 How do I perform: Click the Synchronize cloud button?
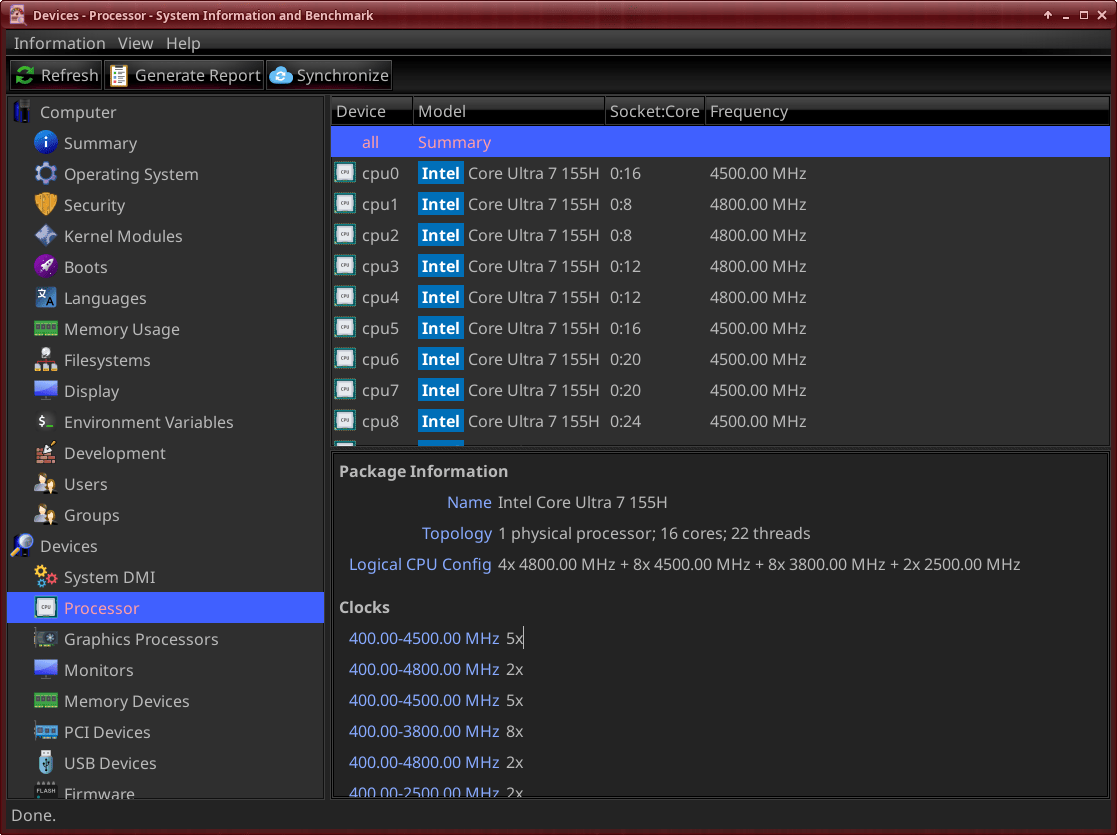click(329, 75)
